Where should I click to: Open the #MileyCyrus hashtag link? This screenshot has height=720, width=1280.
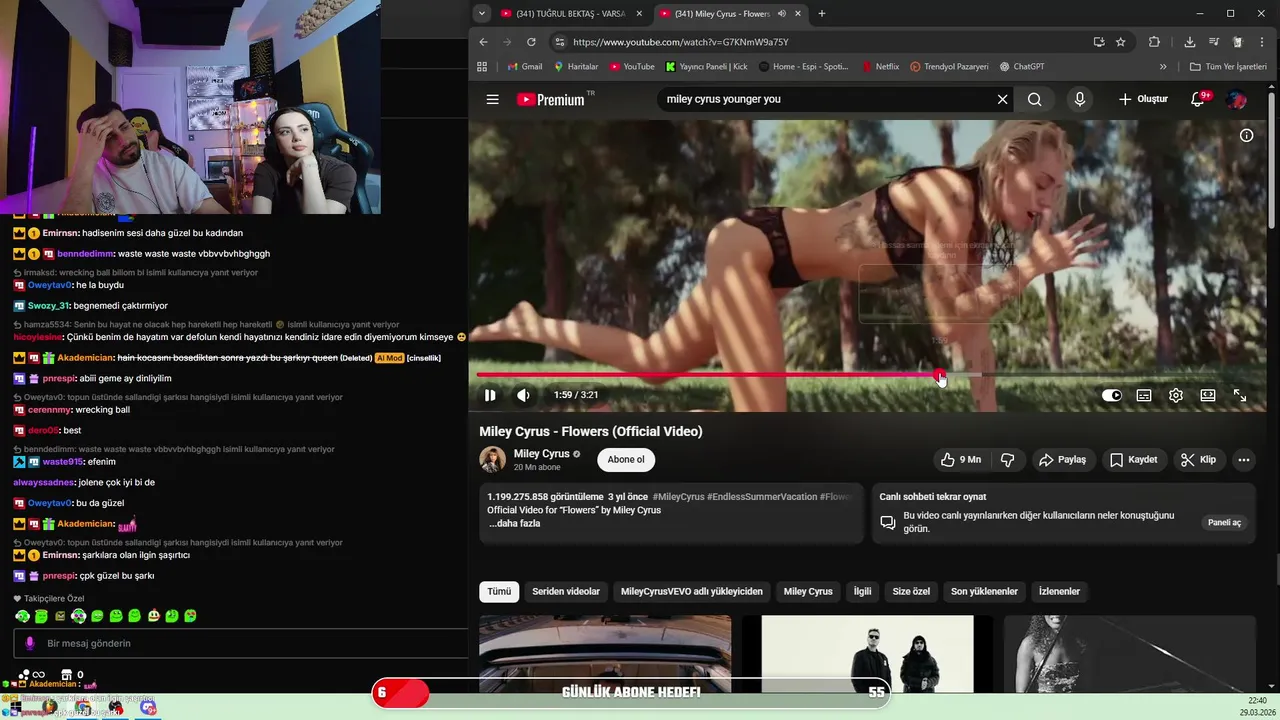click(x=679, y=497)
